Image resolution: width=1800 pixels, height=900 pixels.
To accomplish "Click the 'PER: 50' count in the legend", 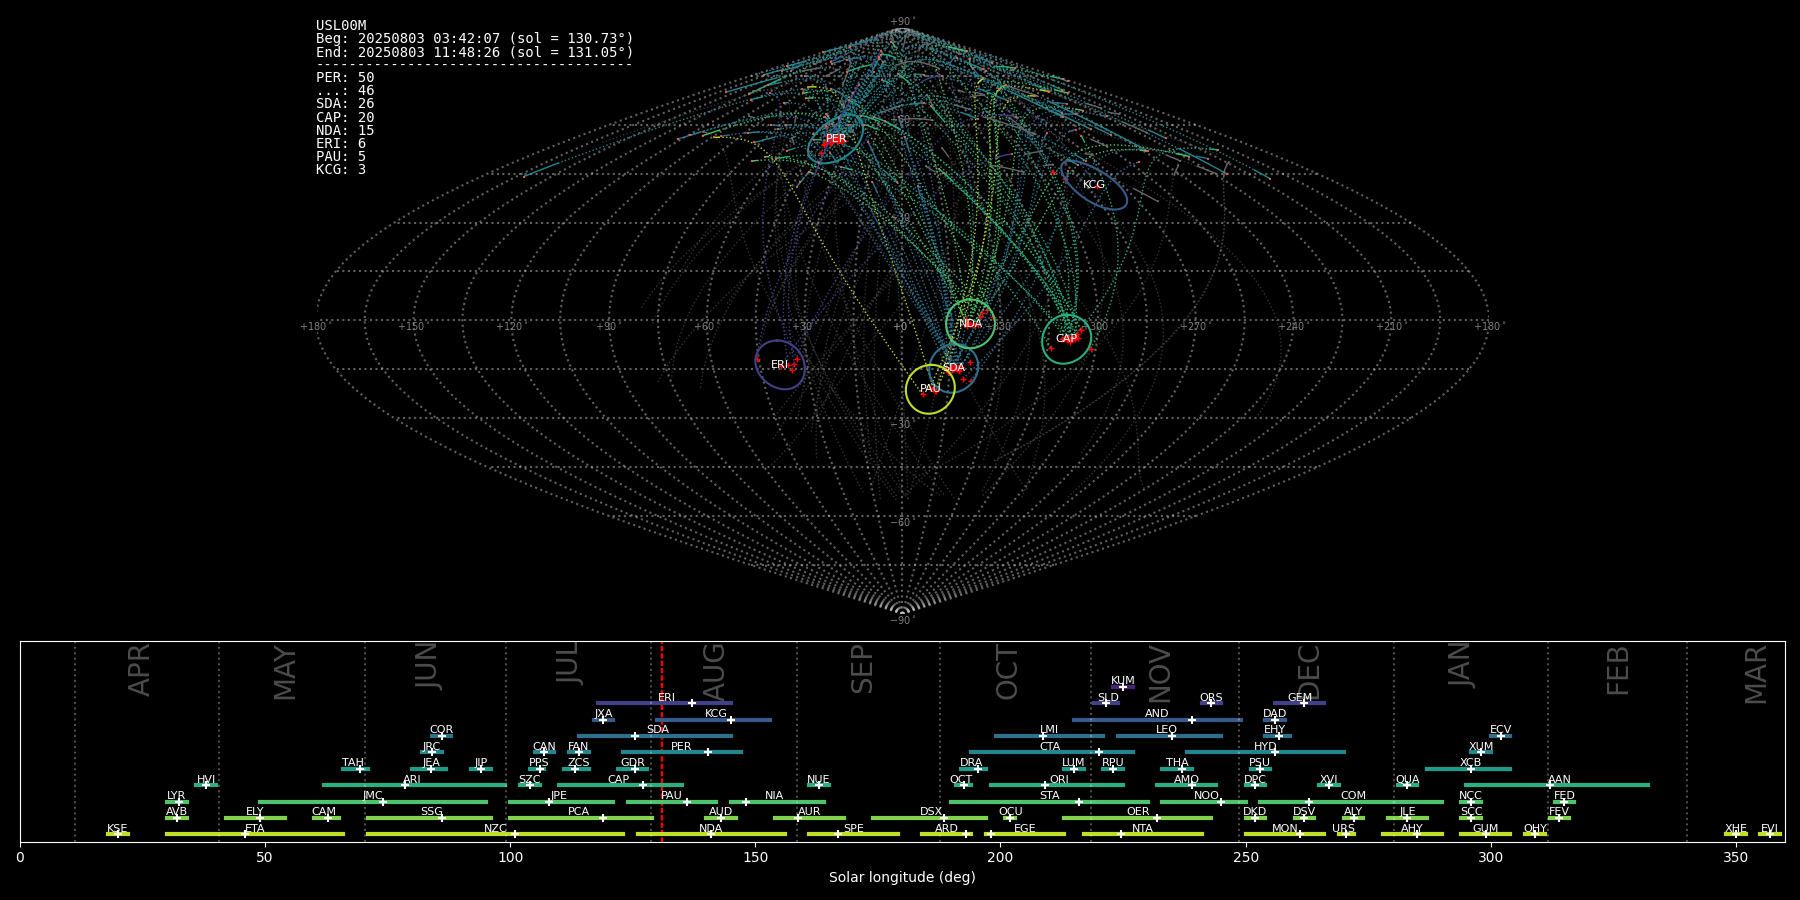I will pos(345,77).
